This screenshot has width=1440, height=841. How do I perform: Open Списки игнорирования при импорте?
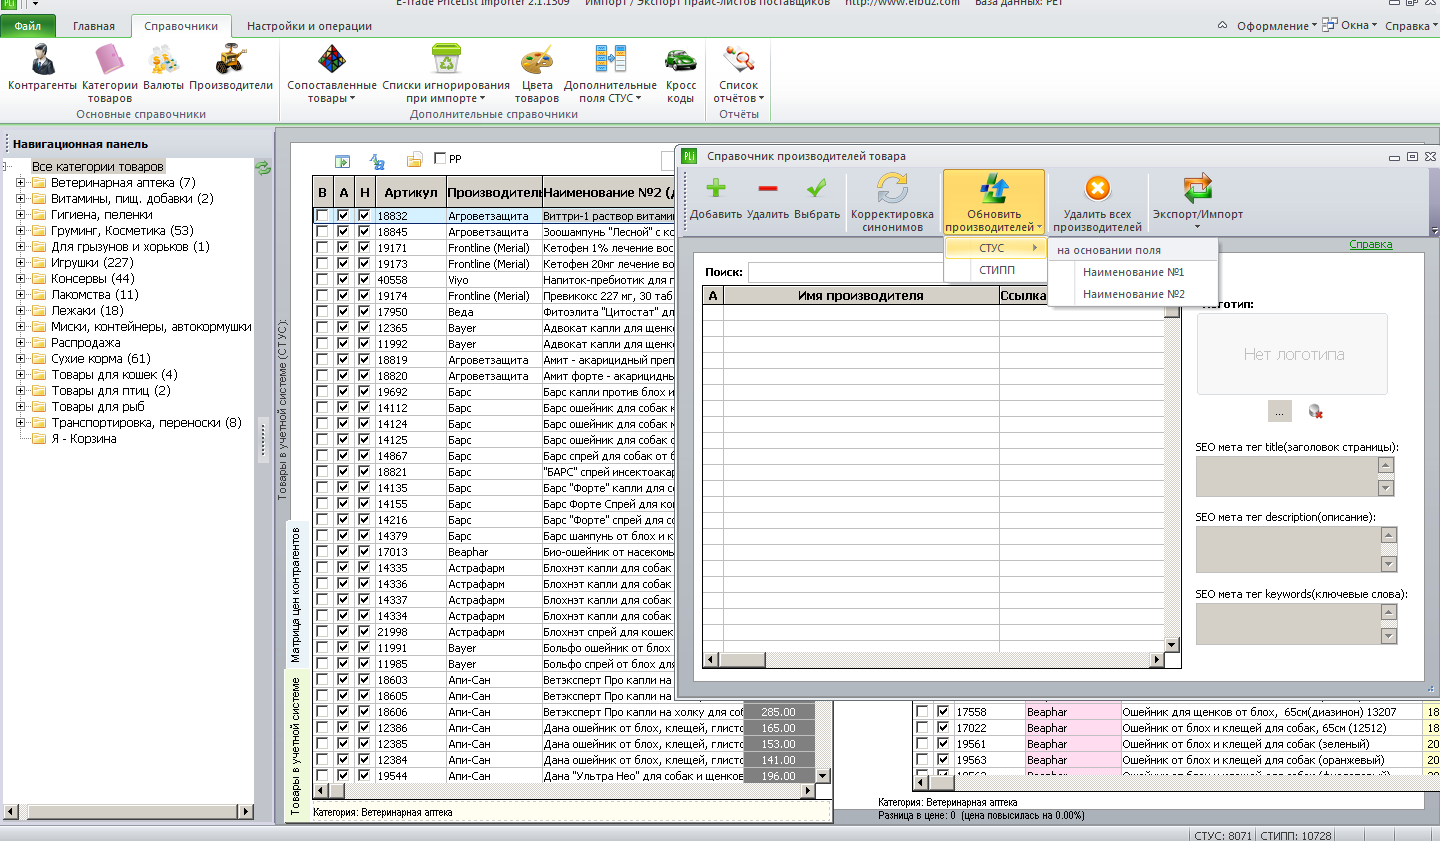(446, 72)
